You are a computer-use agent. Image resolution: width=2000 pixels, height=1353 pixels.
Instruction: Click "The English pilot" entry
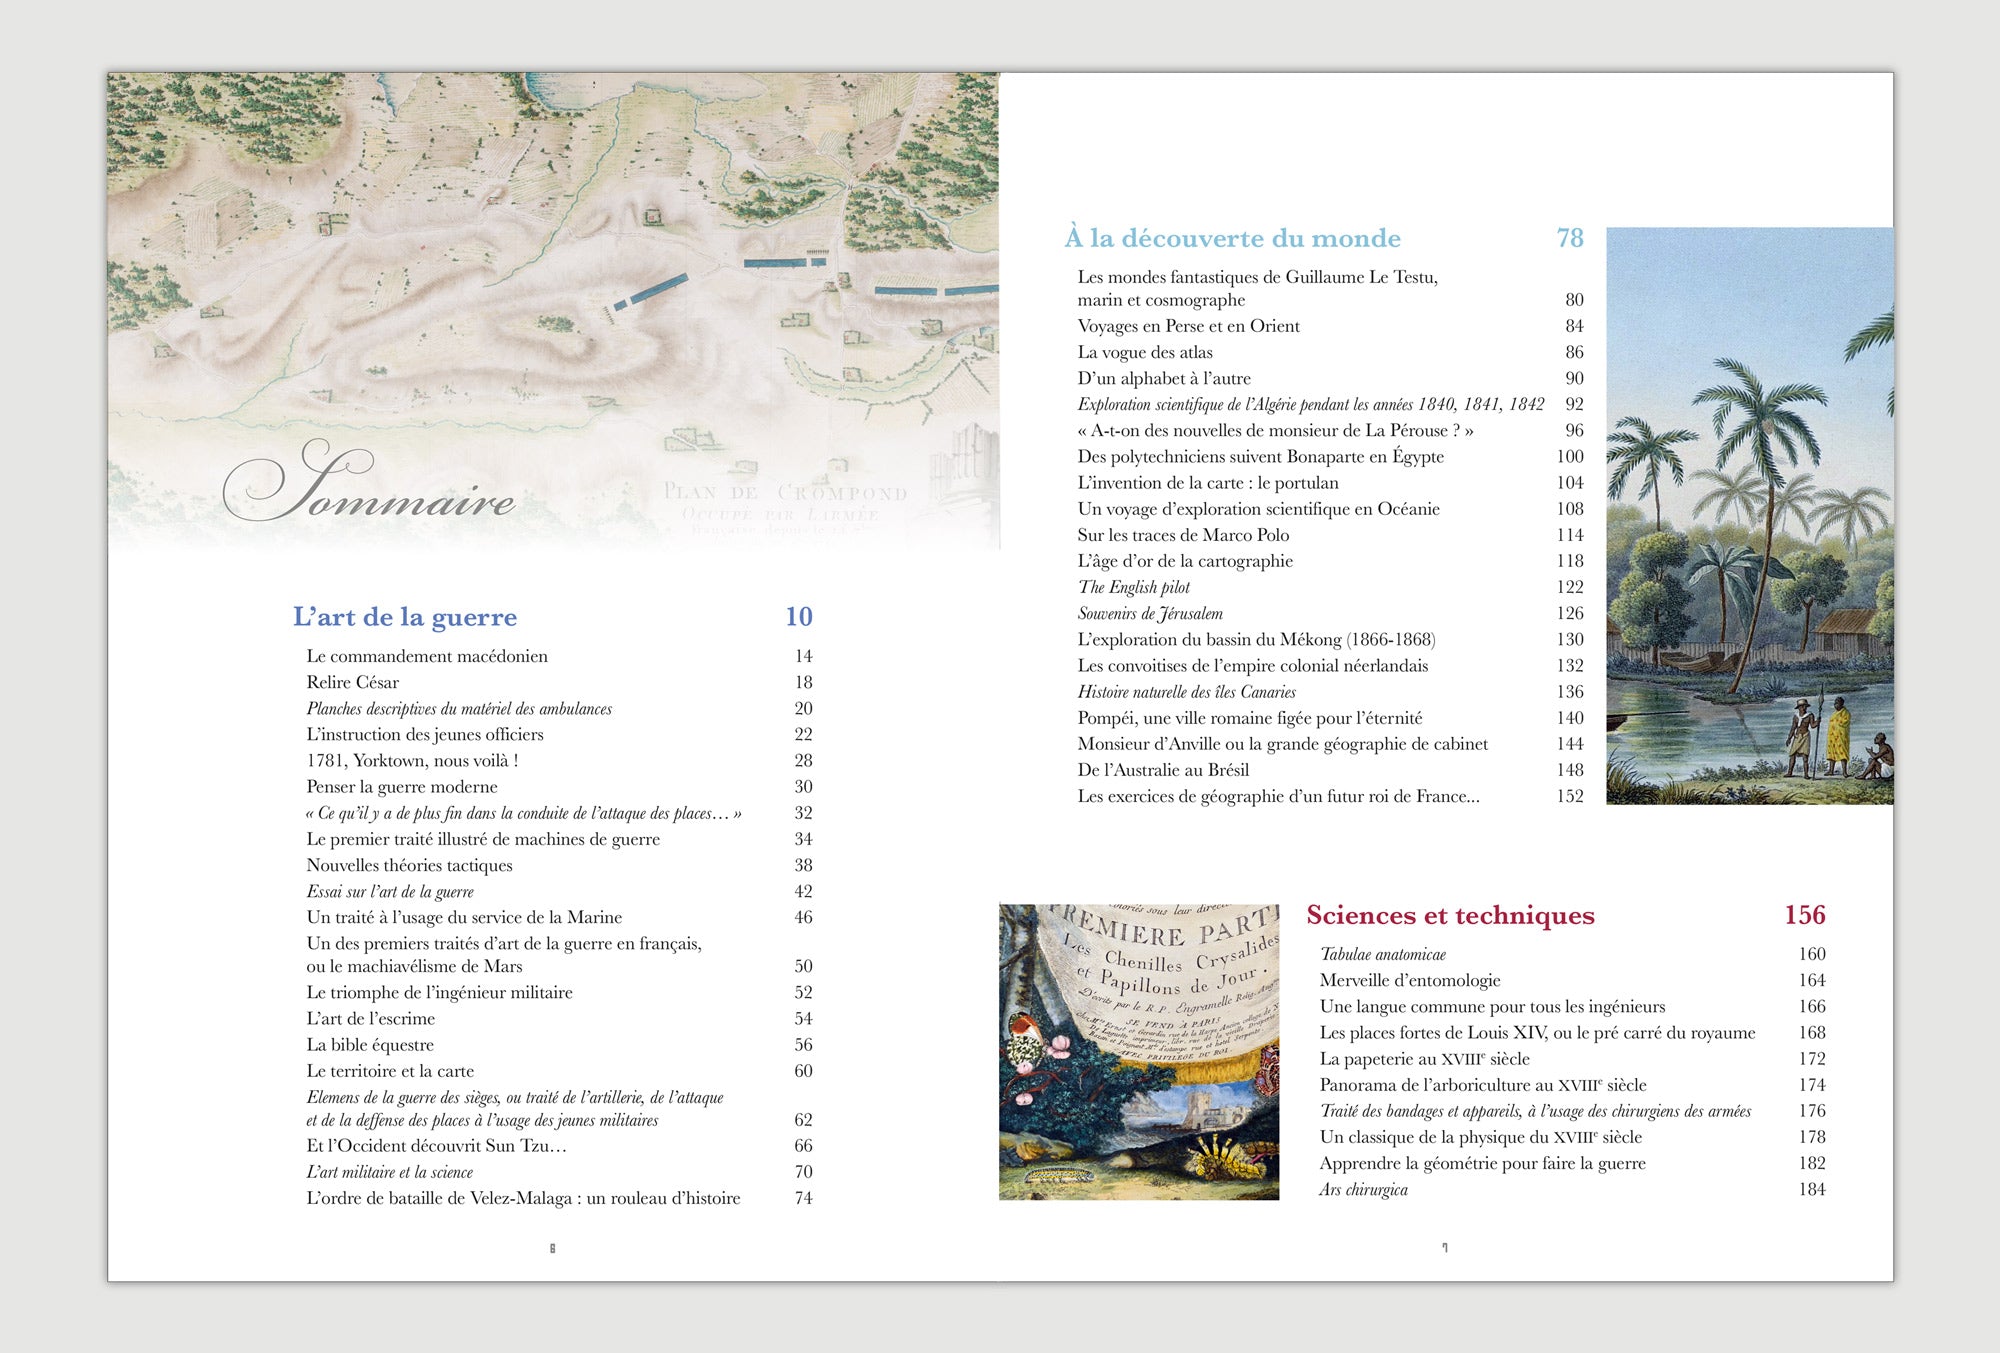(x=1134, y=587)
